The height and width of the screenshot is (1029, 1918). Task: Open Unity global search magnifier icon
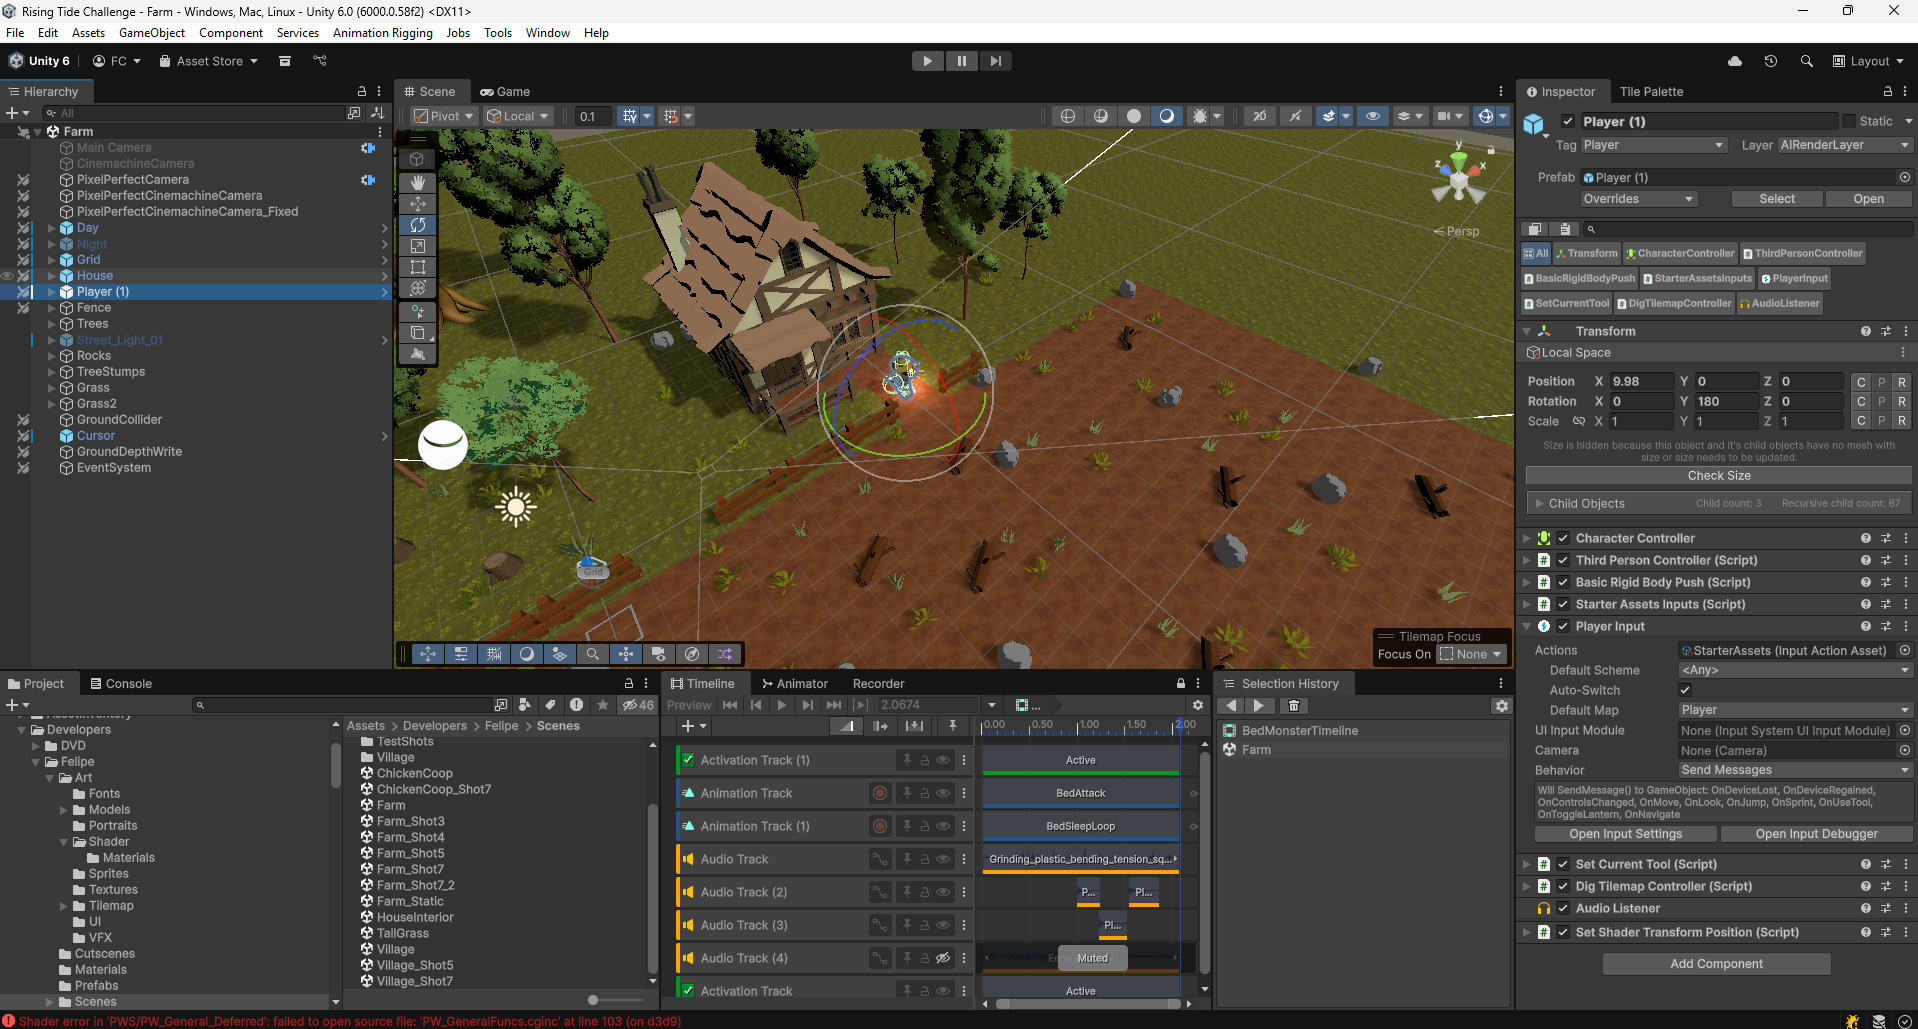pyautogui.click(x=1806, y=61)
